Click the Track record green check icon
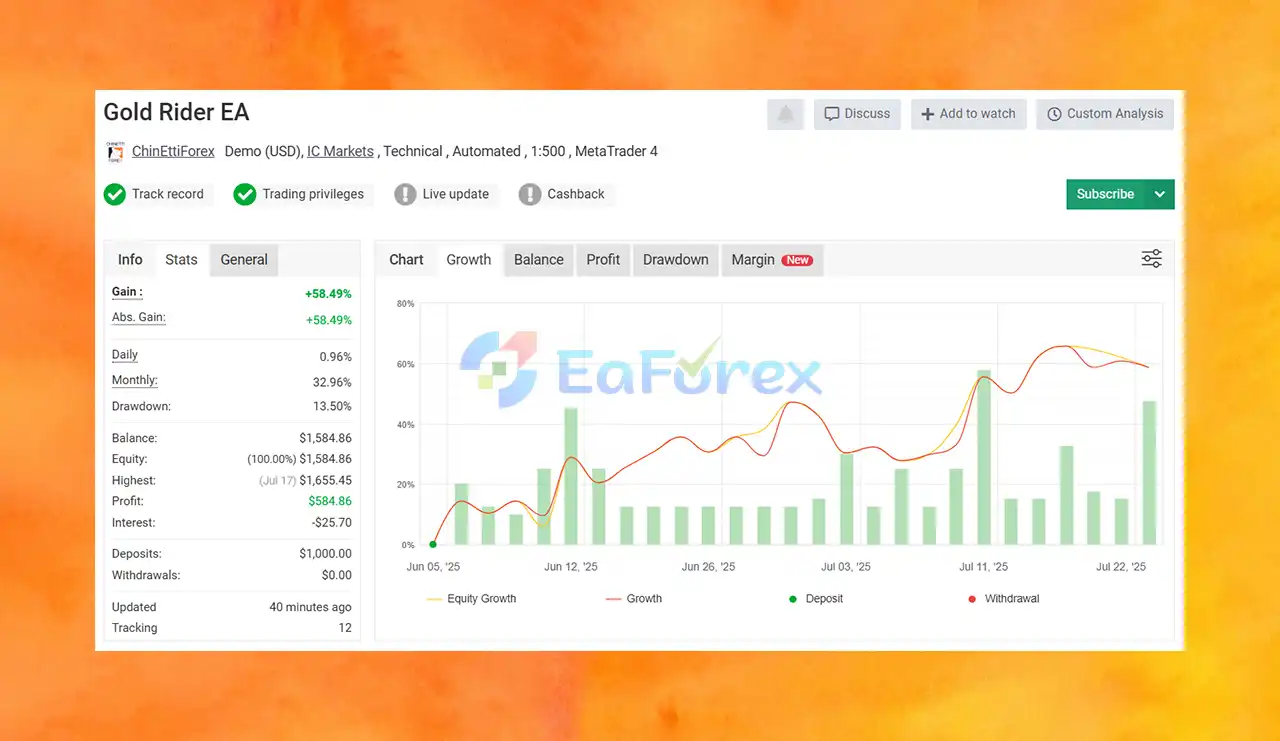The width and height of the screenshot is (1280, 741). point(115,194)
